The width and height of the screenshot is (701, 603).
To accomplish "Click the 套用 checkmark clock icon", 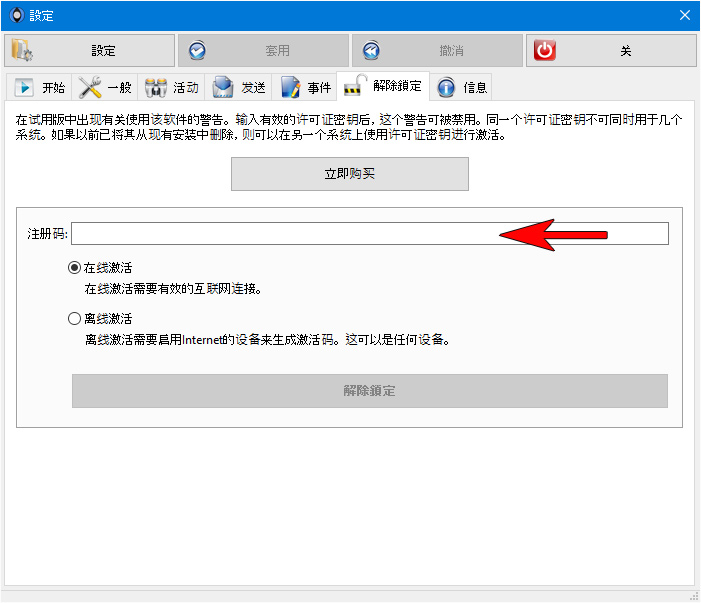I will (197, 51).
